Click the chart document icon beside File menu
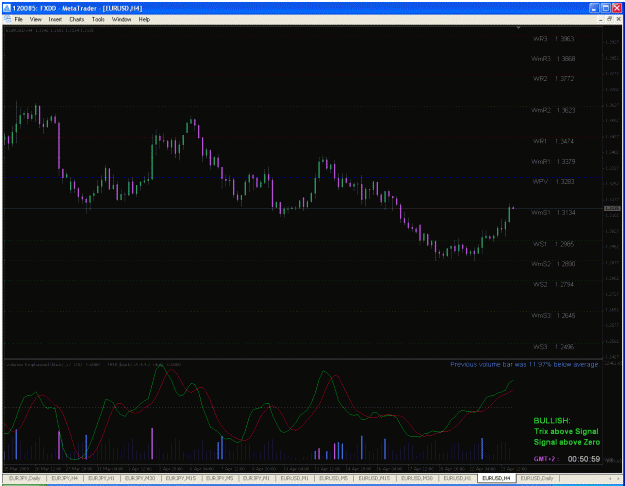The height and width of the screenshot is (486, 625). 7,19
